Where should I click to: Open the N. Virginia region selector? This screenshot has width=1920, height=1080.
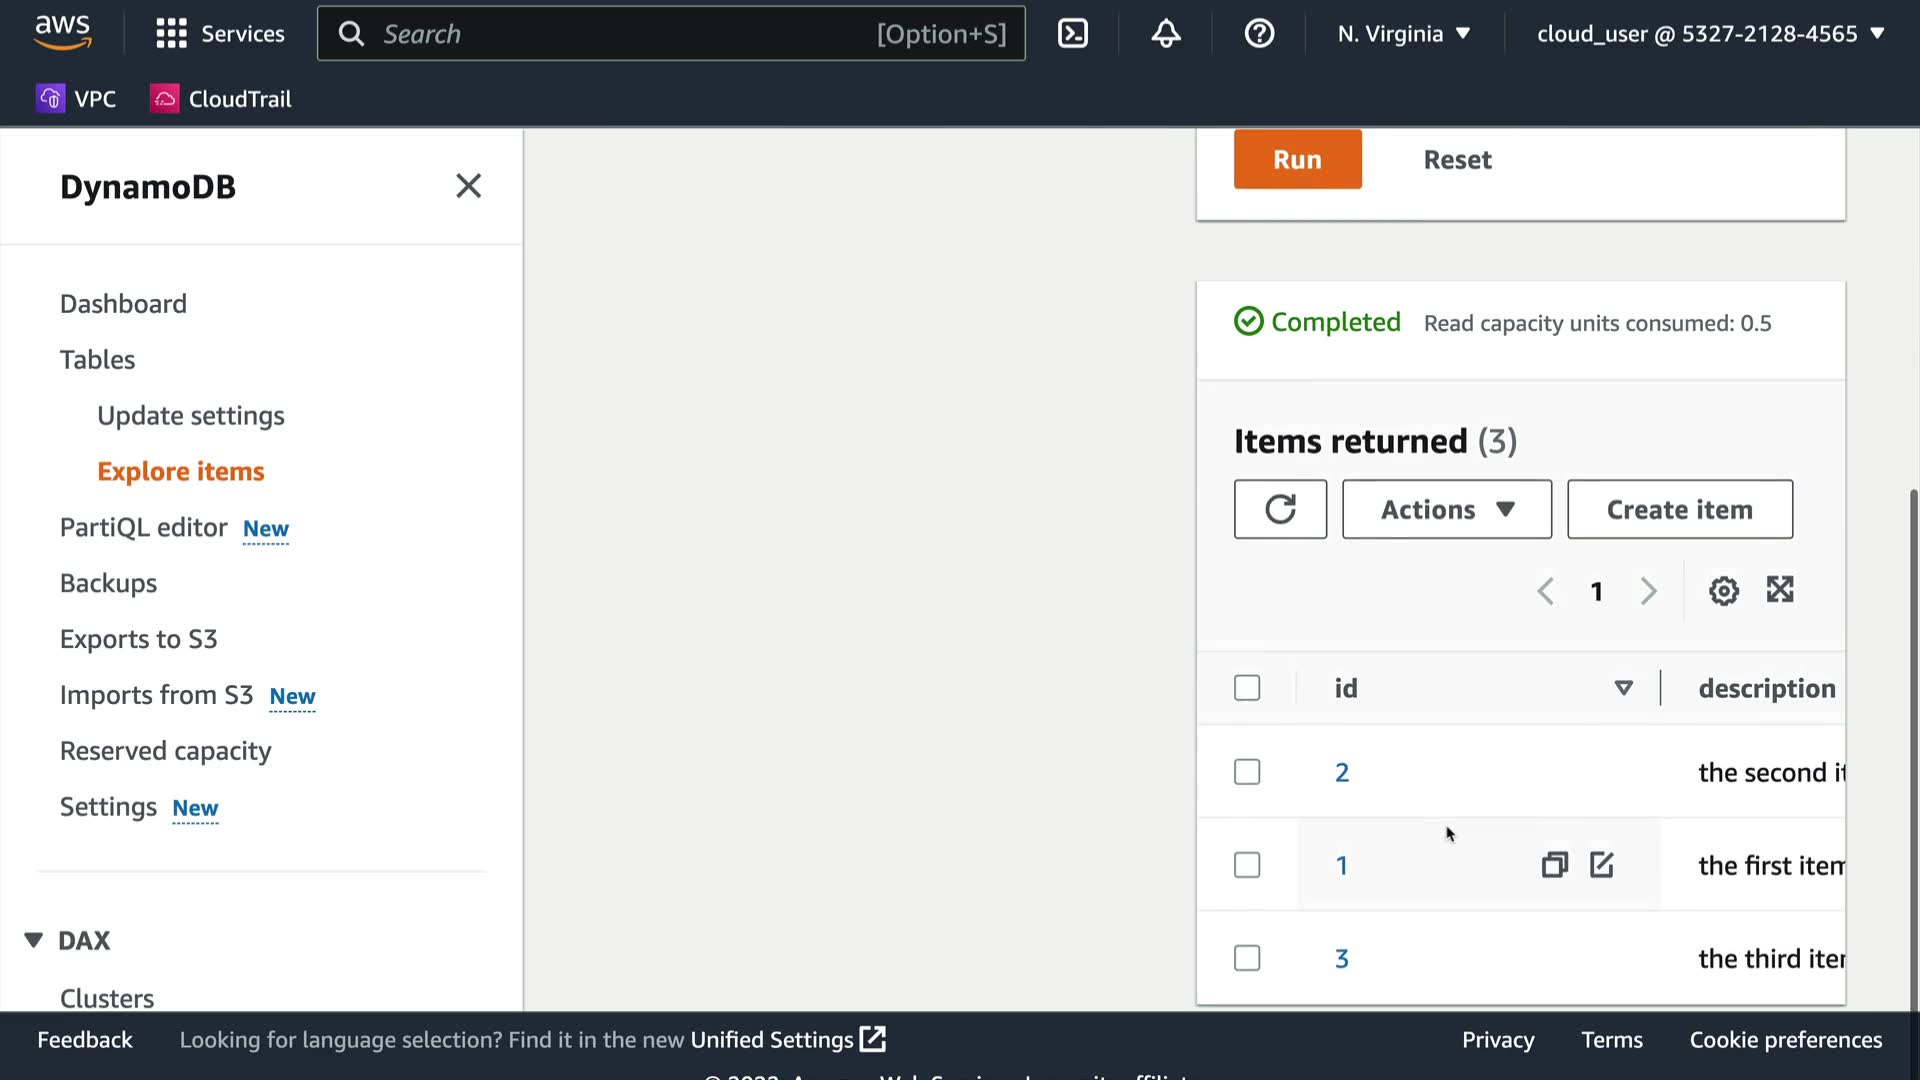pyautogui.click(x=1404, y=34)
